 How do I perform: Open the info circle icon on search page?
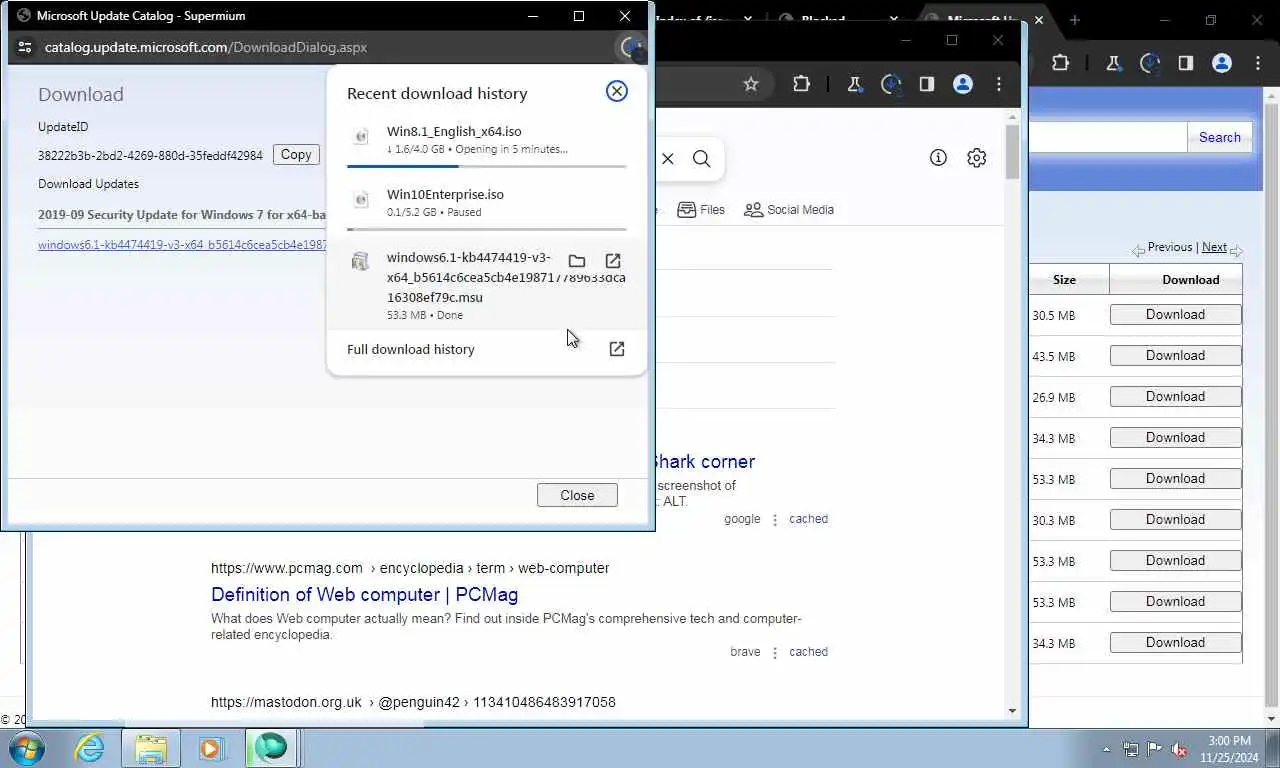pos(938,157)
